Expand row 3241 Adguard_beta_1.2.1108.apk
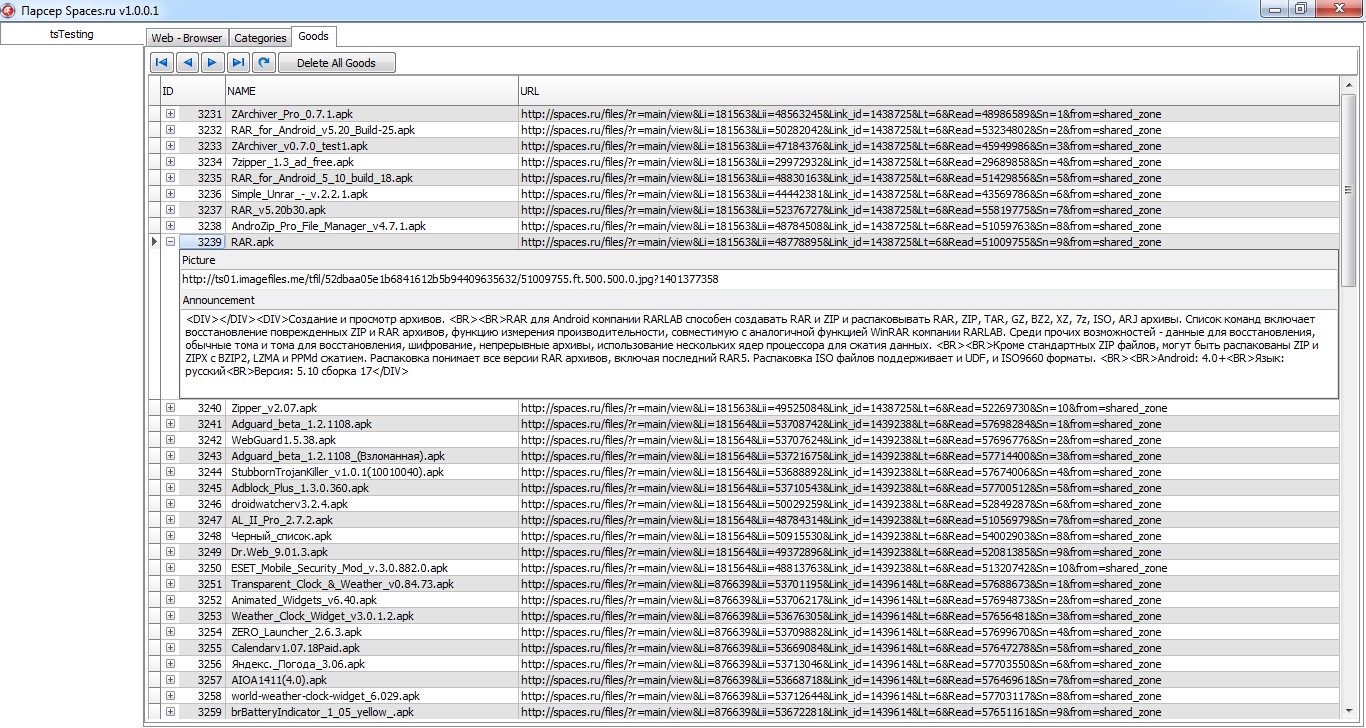 point(170,424)
